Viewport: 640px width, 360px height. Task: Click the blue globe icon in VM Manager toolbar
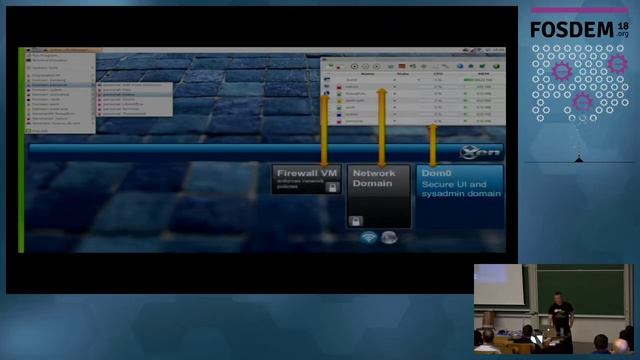(x=460, y=66)
